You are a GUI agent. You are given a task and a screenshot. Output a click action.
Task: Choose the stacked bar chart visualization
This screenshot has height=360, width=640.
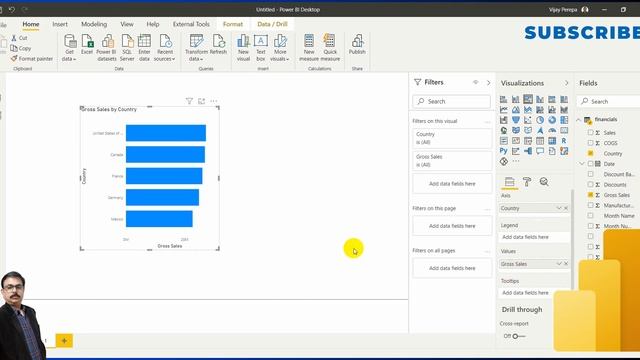(x=504, y=99)
